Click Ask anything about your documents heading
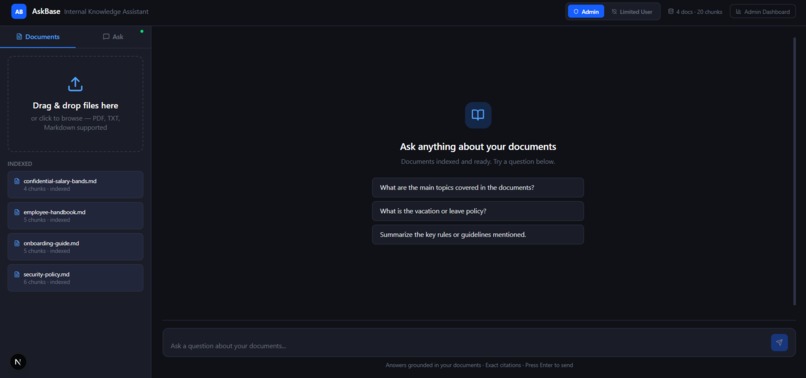This screenshot has width=806, height=378. click(x=478, y=147)
